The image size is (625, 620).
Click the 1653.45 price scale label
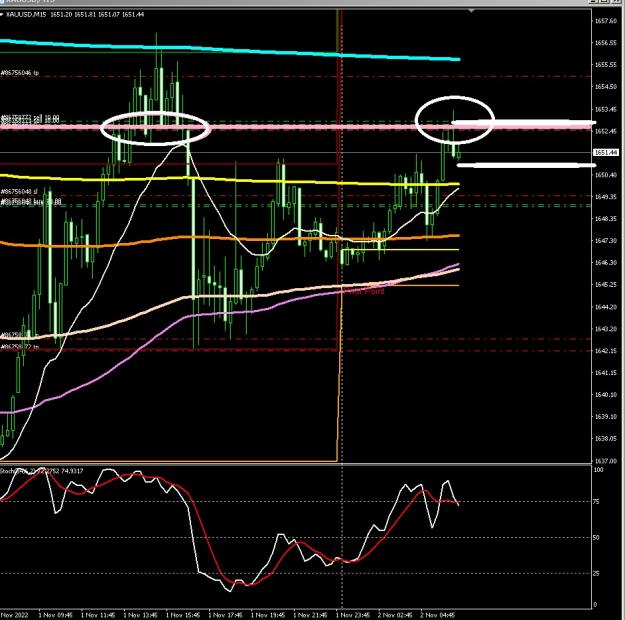605,109
